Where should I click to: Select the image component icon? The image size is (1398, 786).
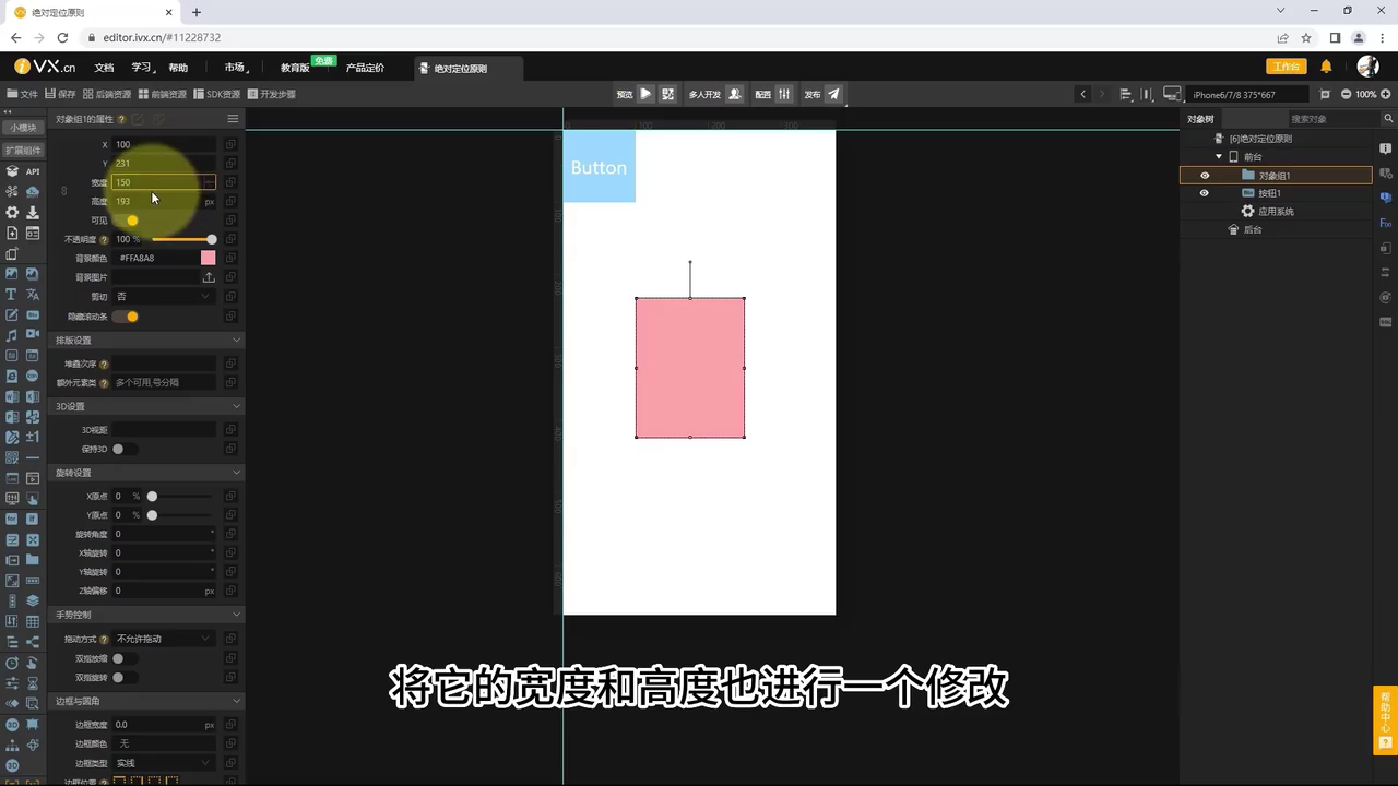pos(11,274)
